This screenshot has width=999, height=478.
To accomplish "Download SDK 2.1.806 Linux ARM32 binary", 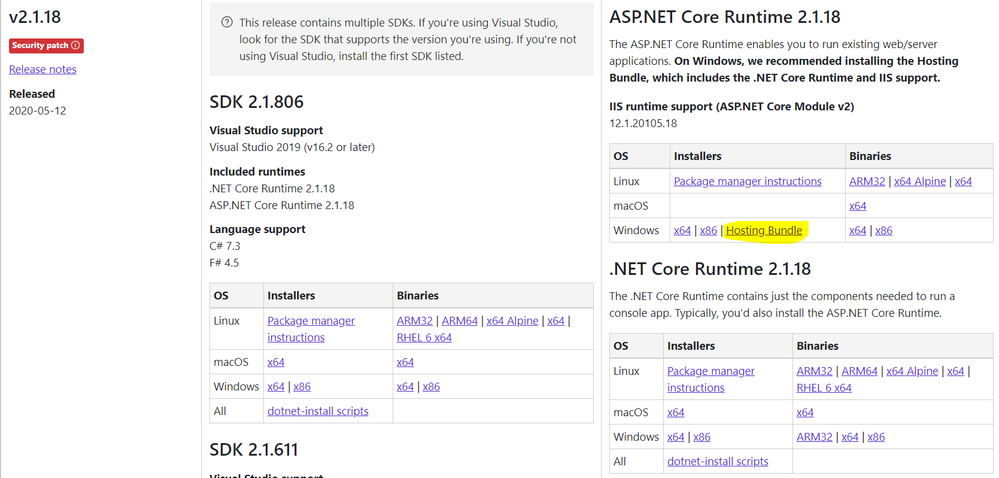I will [415, 321].
